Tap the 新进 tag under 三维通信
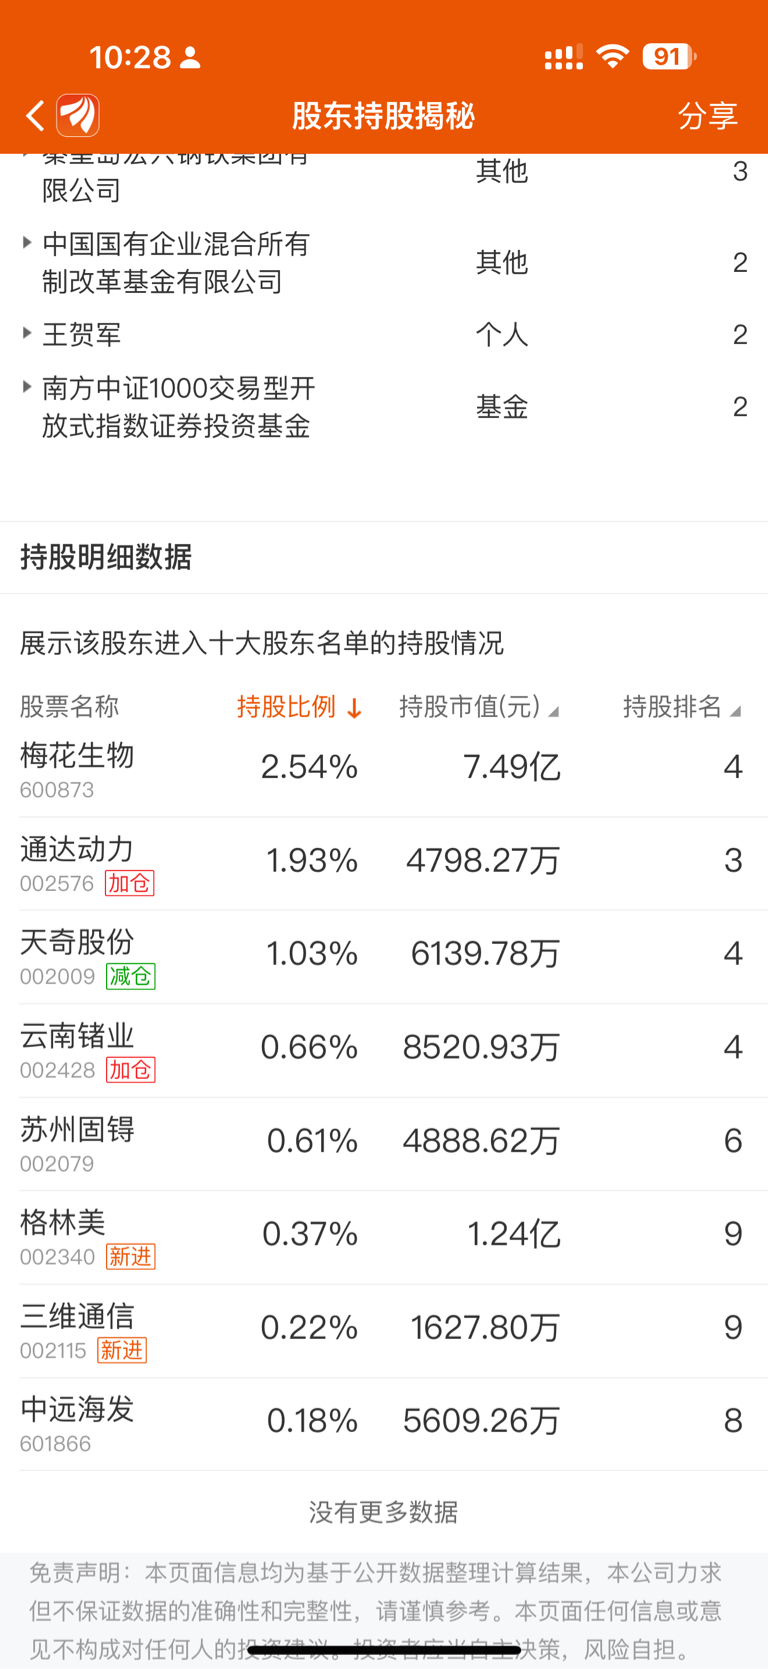The height and width of the screenshot is (1669, 768). tap(122, 1350)
